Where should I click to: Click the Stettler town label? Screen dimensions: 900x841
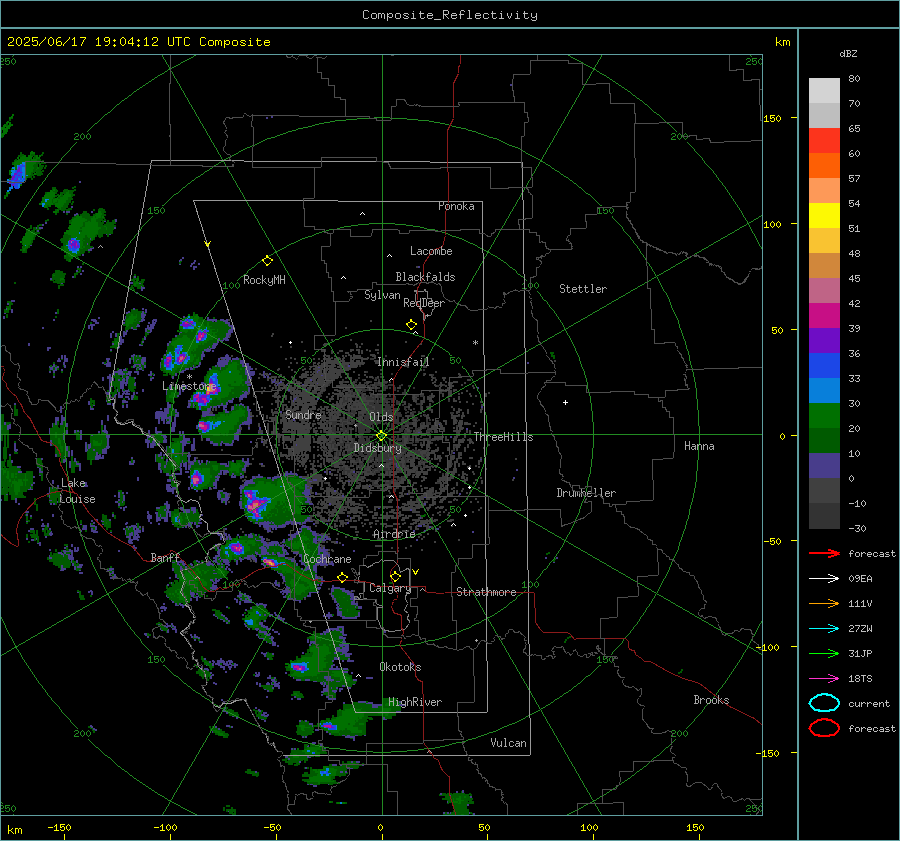point(583,289)
